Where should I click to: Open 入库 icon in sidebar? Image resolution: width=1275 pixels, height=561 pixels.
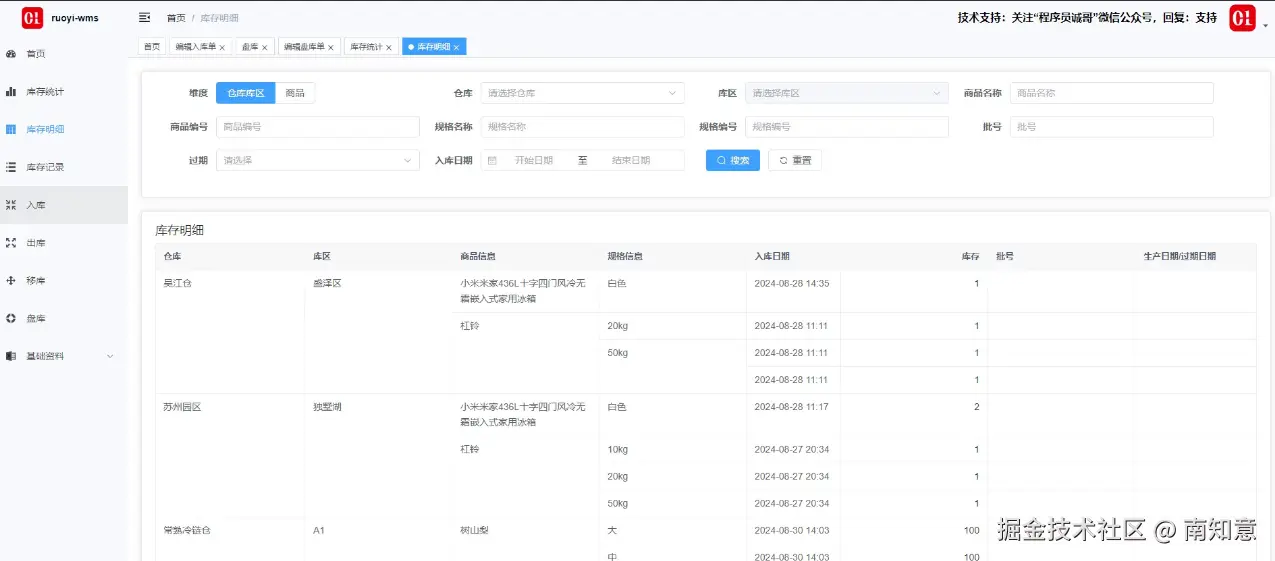coord(11,205)
